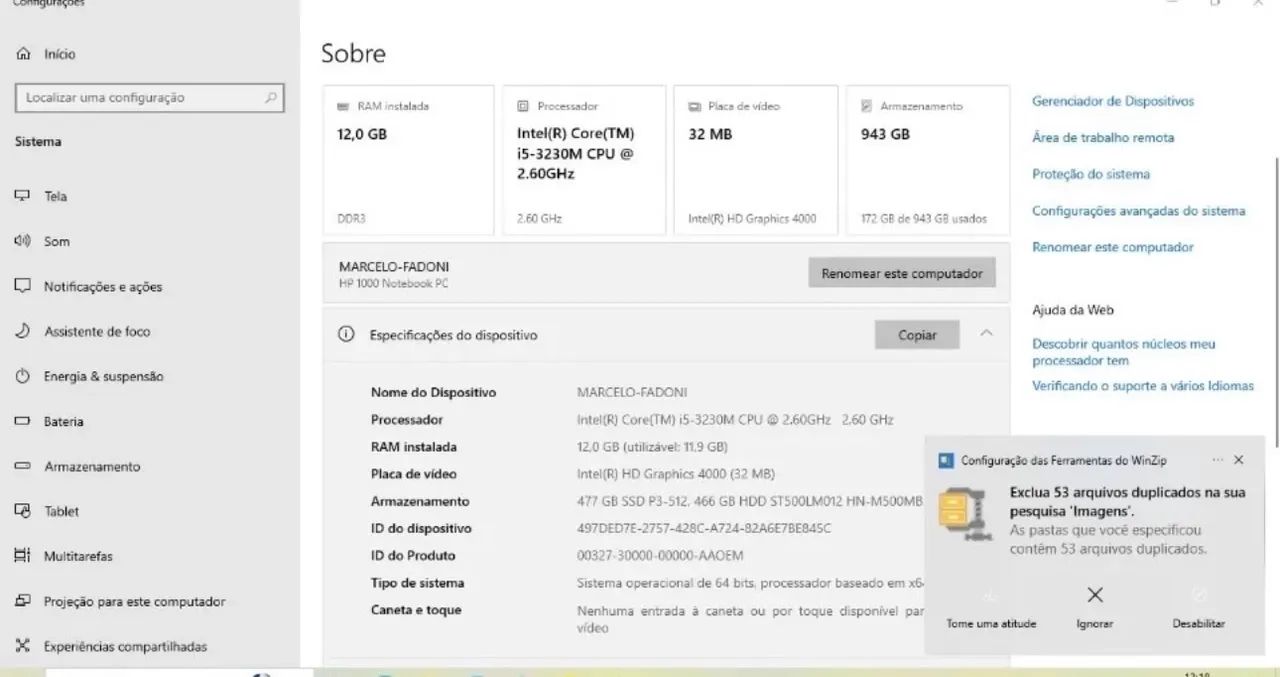Click the Processador card icon
The image size is (1280, 677).
tap(523, 106)
